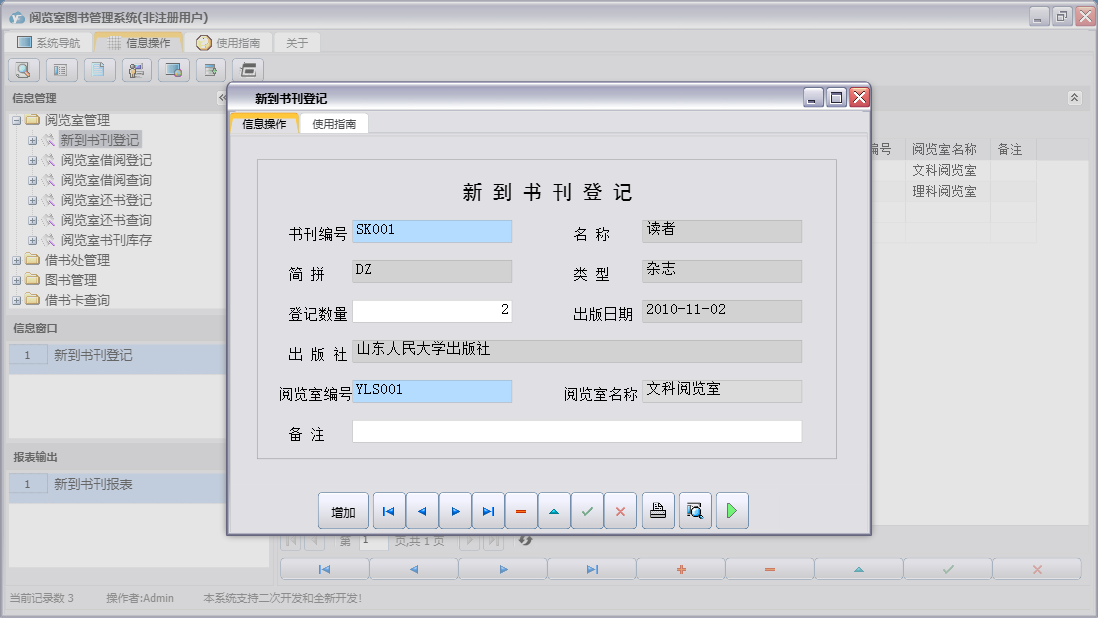1098x618 pixels.
Task: Open the 系统导航 main tab
Action: 48,43
